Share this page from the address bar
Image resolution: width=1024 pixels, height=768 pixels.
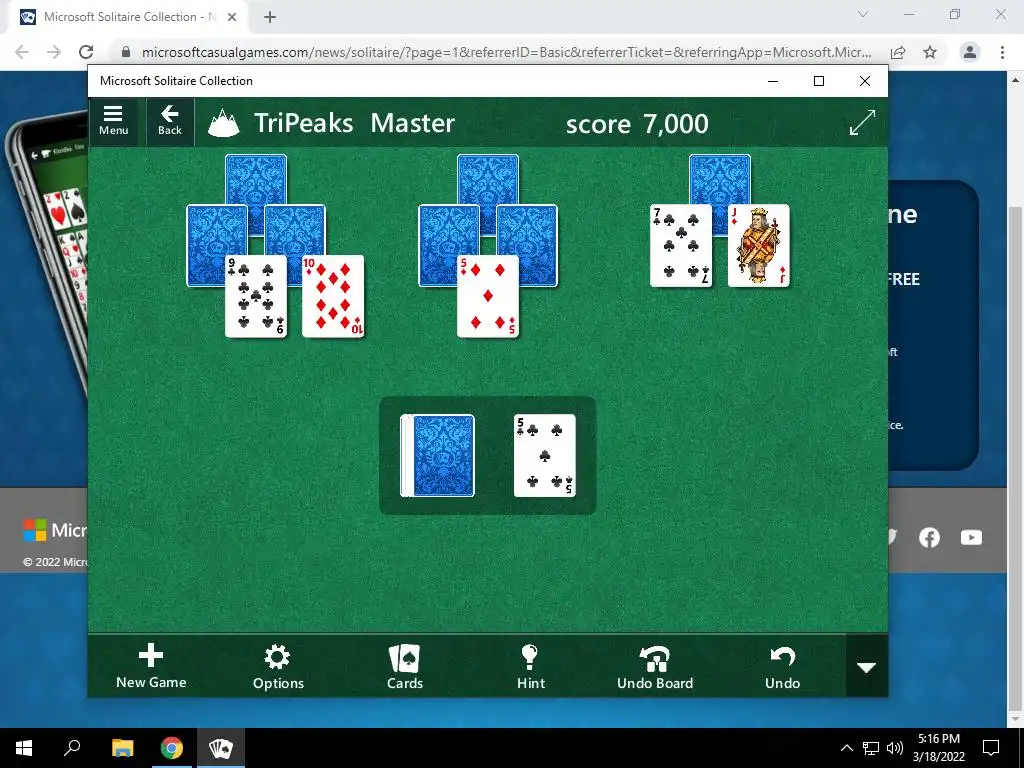[x=898, y=52]
